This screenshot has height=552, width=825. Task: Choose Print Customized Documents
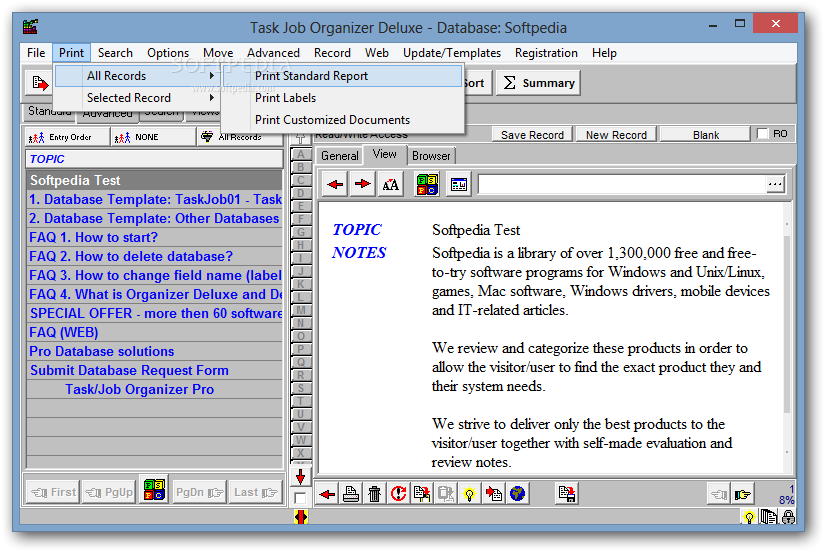(x=343, y=120)
